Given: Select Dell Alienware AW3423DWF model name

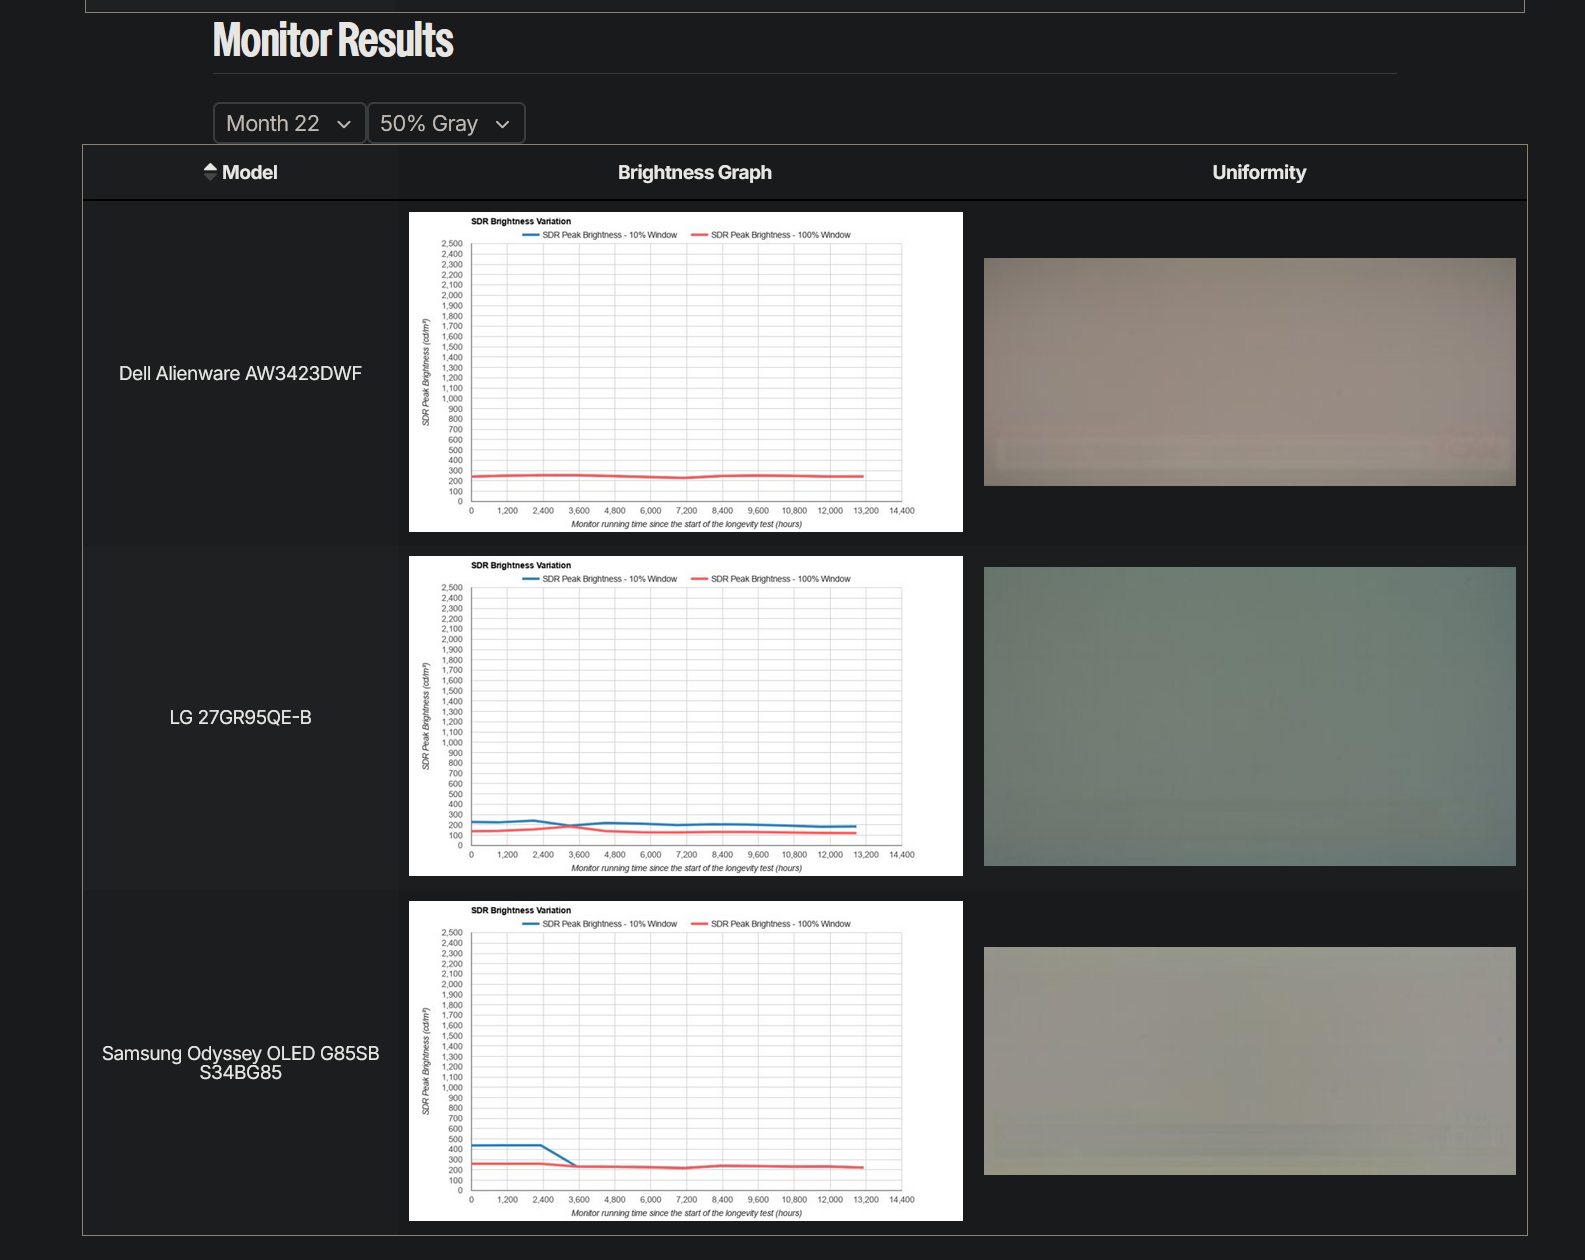Looking at the screenshot, I should [240, 373].
